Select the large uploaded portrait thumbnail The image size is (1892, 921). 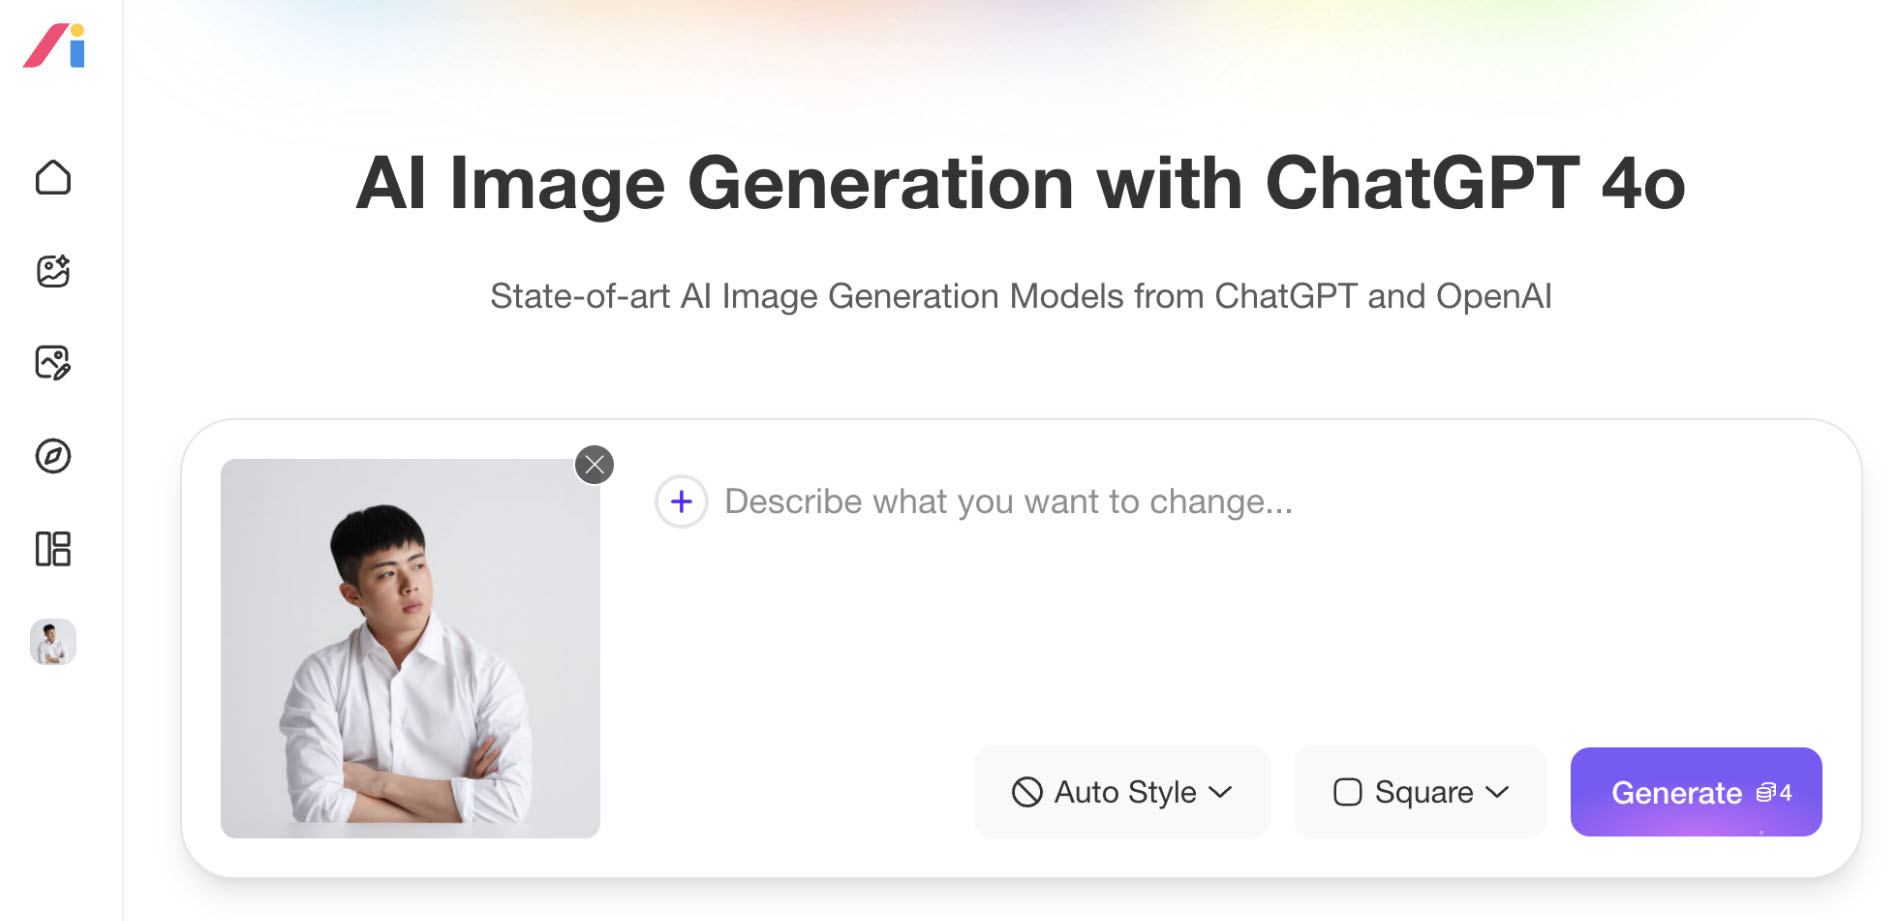410,648
